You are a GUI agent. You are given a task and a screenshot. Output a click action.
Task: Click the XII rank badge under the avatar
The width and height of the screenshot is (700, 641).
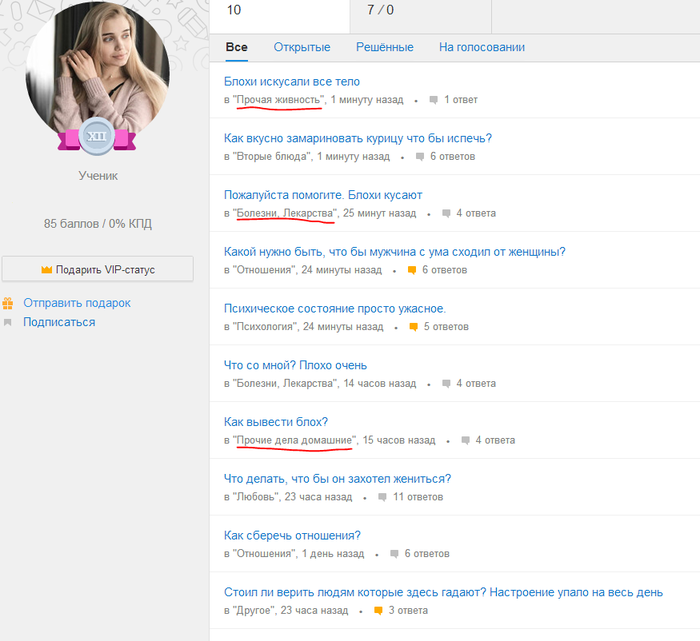[97, 137]
